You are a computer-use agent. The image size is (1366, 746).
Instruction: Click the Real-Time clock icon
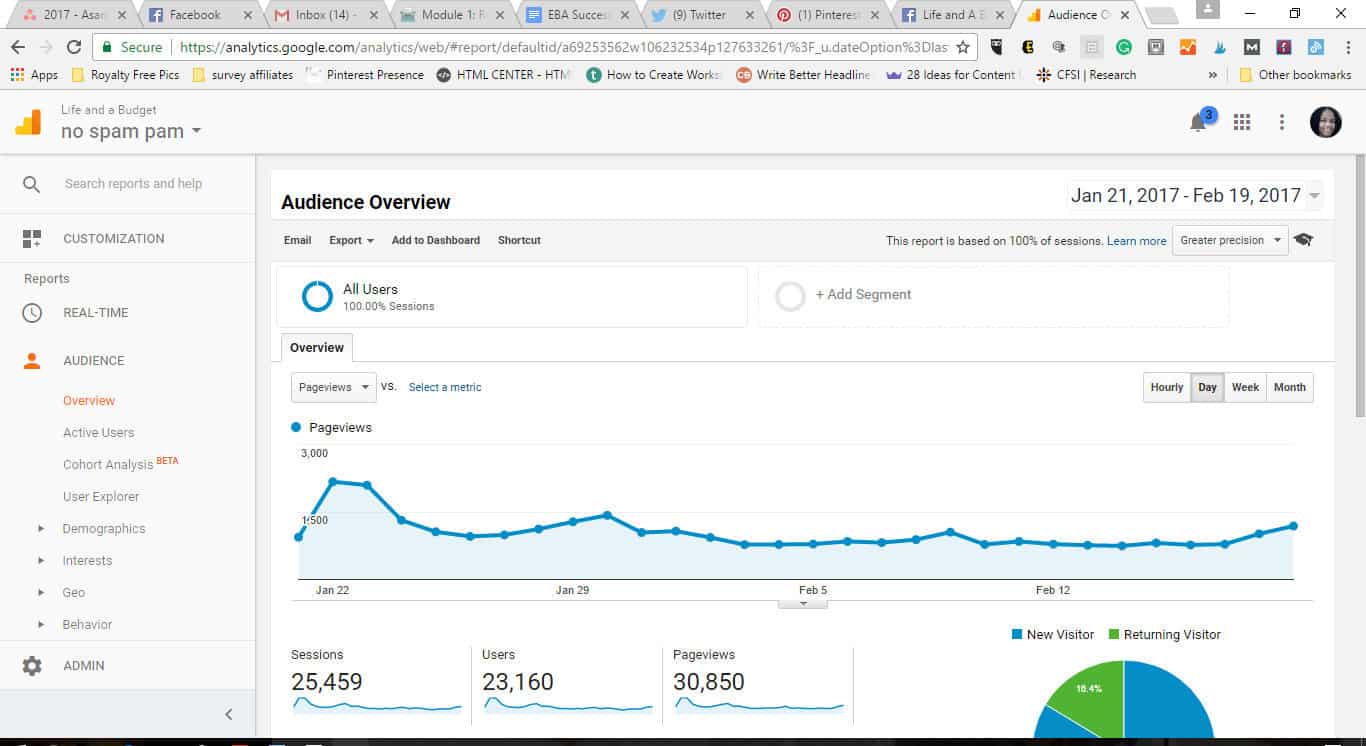pos(32,313)
